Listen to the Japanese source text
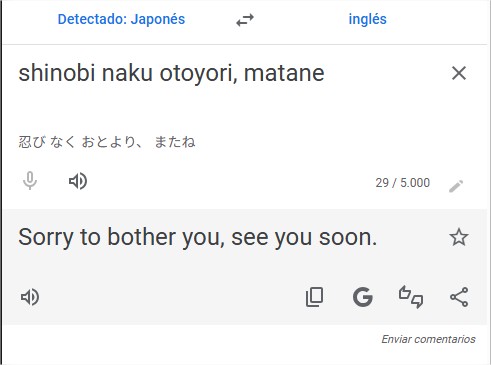Screen dimensions: 491x365 [x=78, y=181]
